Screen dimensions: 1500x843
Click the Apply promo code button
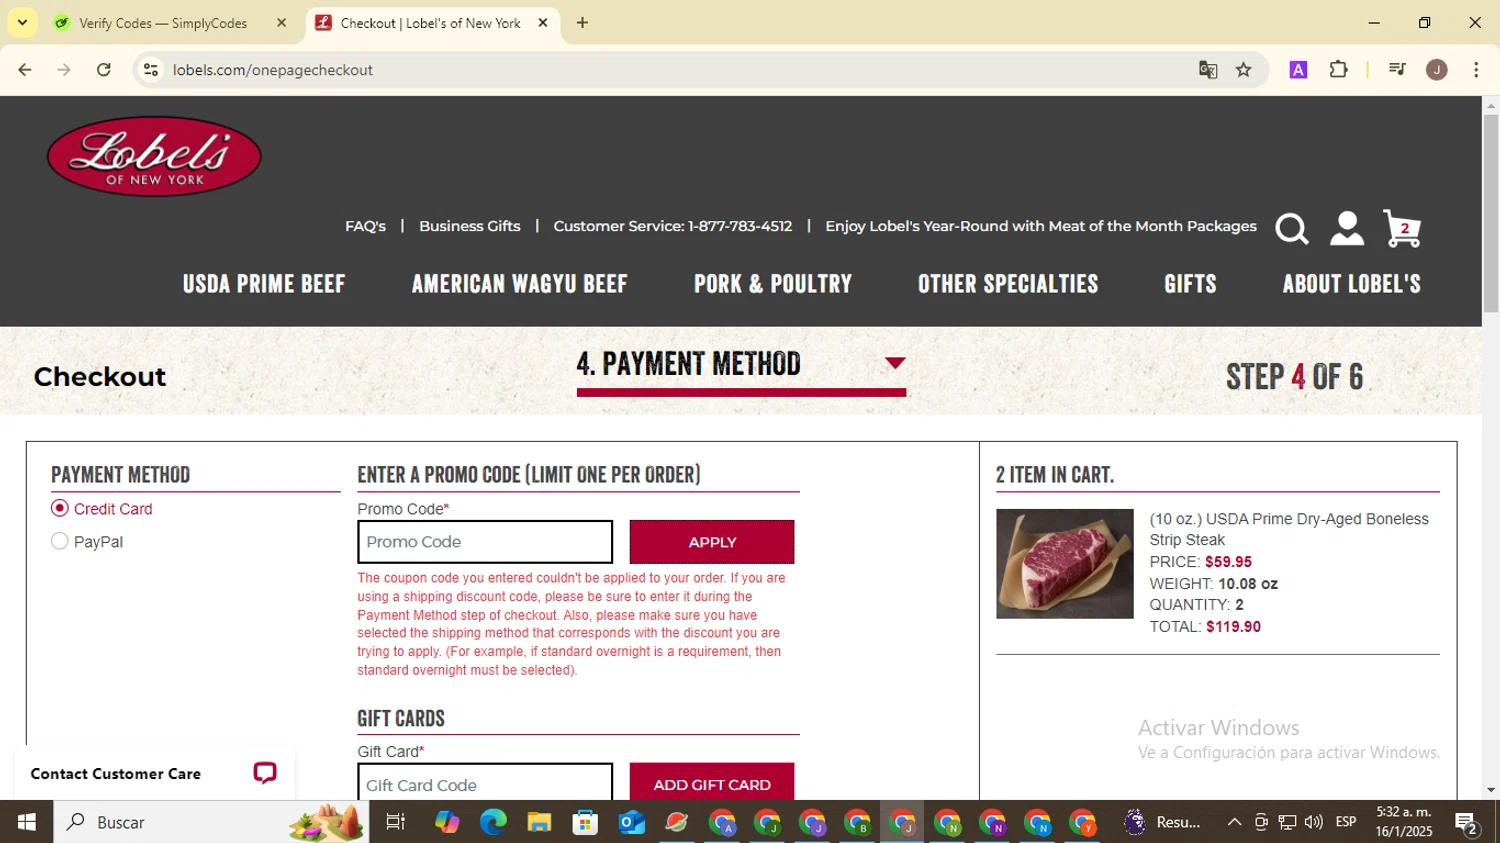coord(712,542)
